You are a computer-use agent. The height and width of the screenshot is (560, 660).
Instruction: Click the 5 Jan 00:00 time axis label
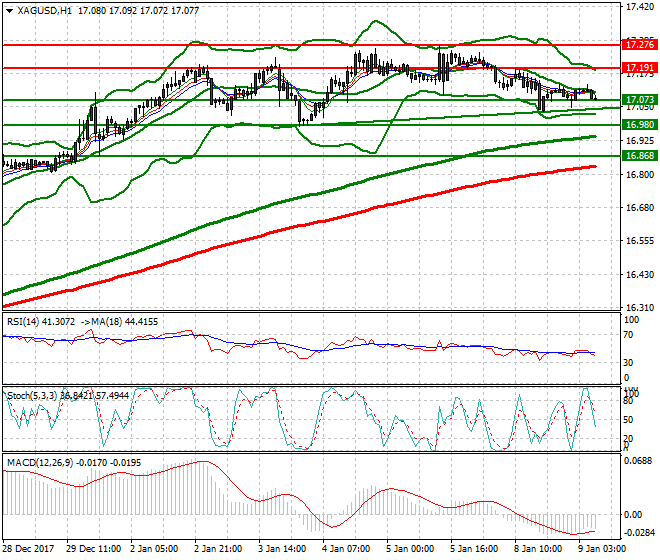click(410, 549)
